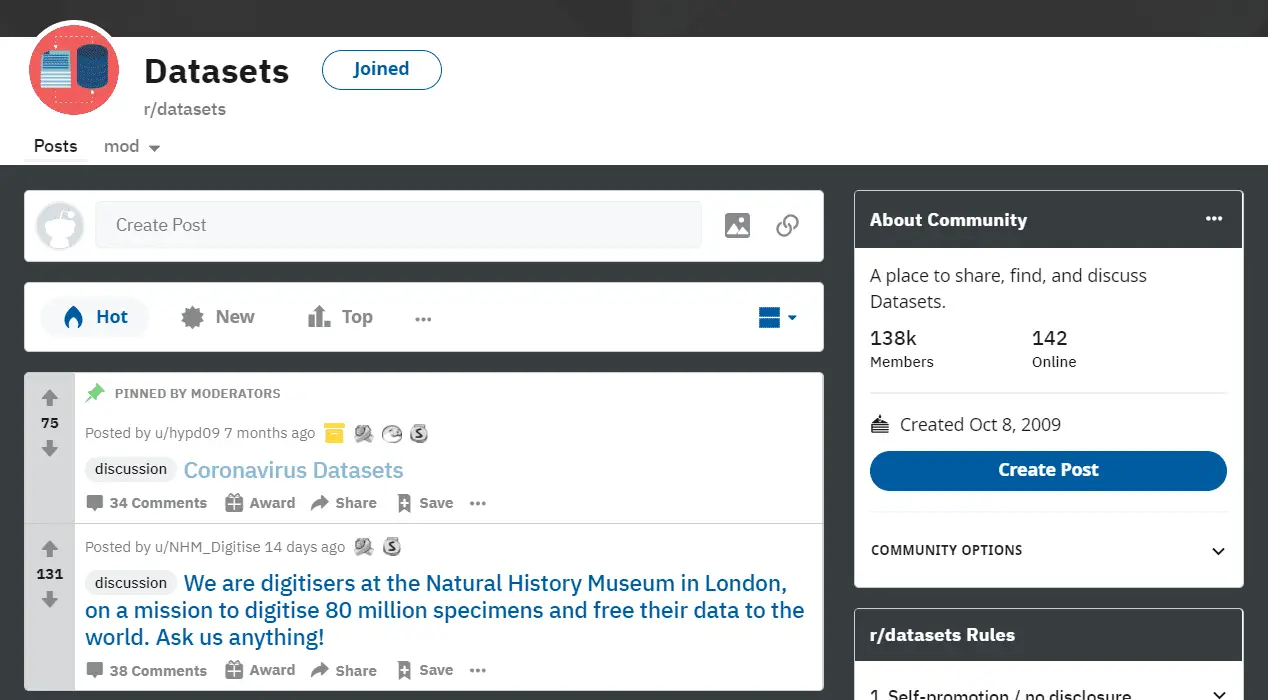This screenshot has height=700, width=1268.
Task: Click the image upload icon in Create Post
Action: [737, 226]
